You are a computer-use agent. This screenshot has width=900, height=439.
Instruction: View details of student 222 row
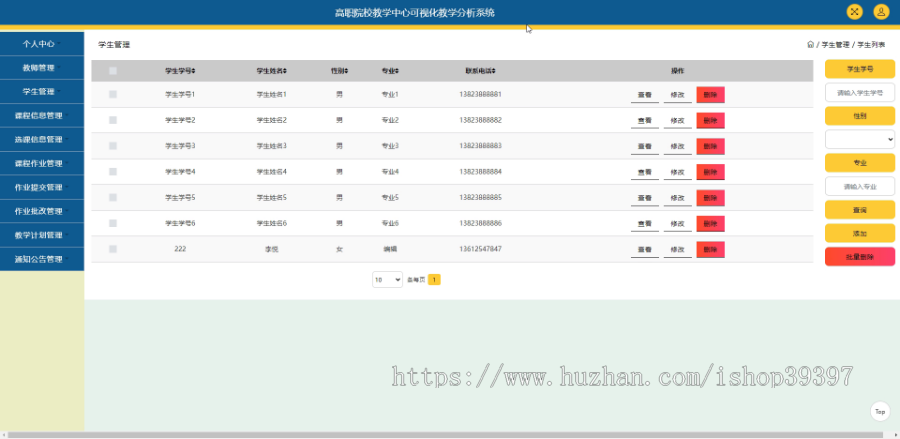click(x=645, y=250)
